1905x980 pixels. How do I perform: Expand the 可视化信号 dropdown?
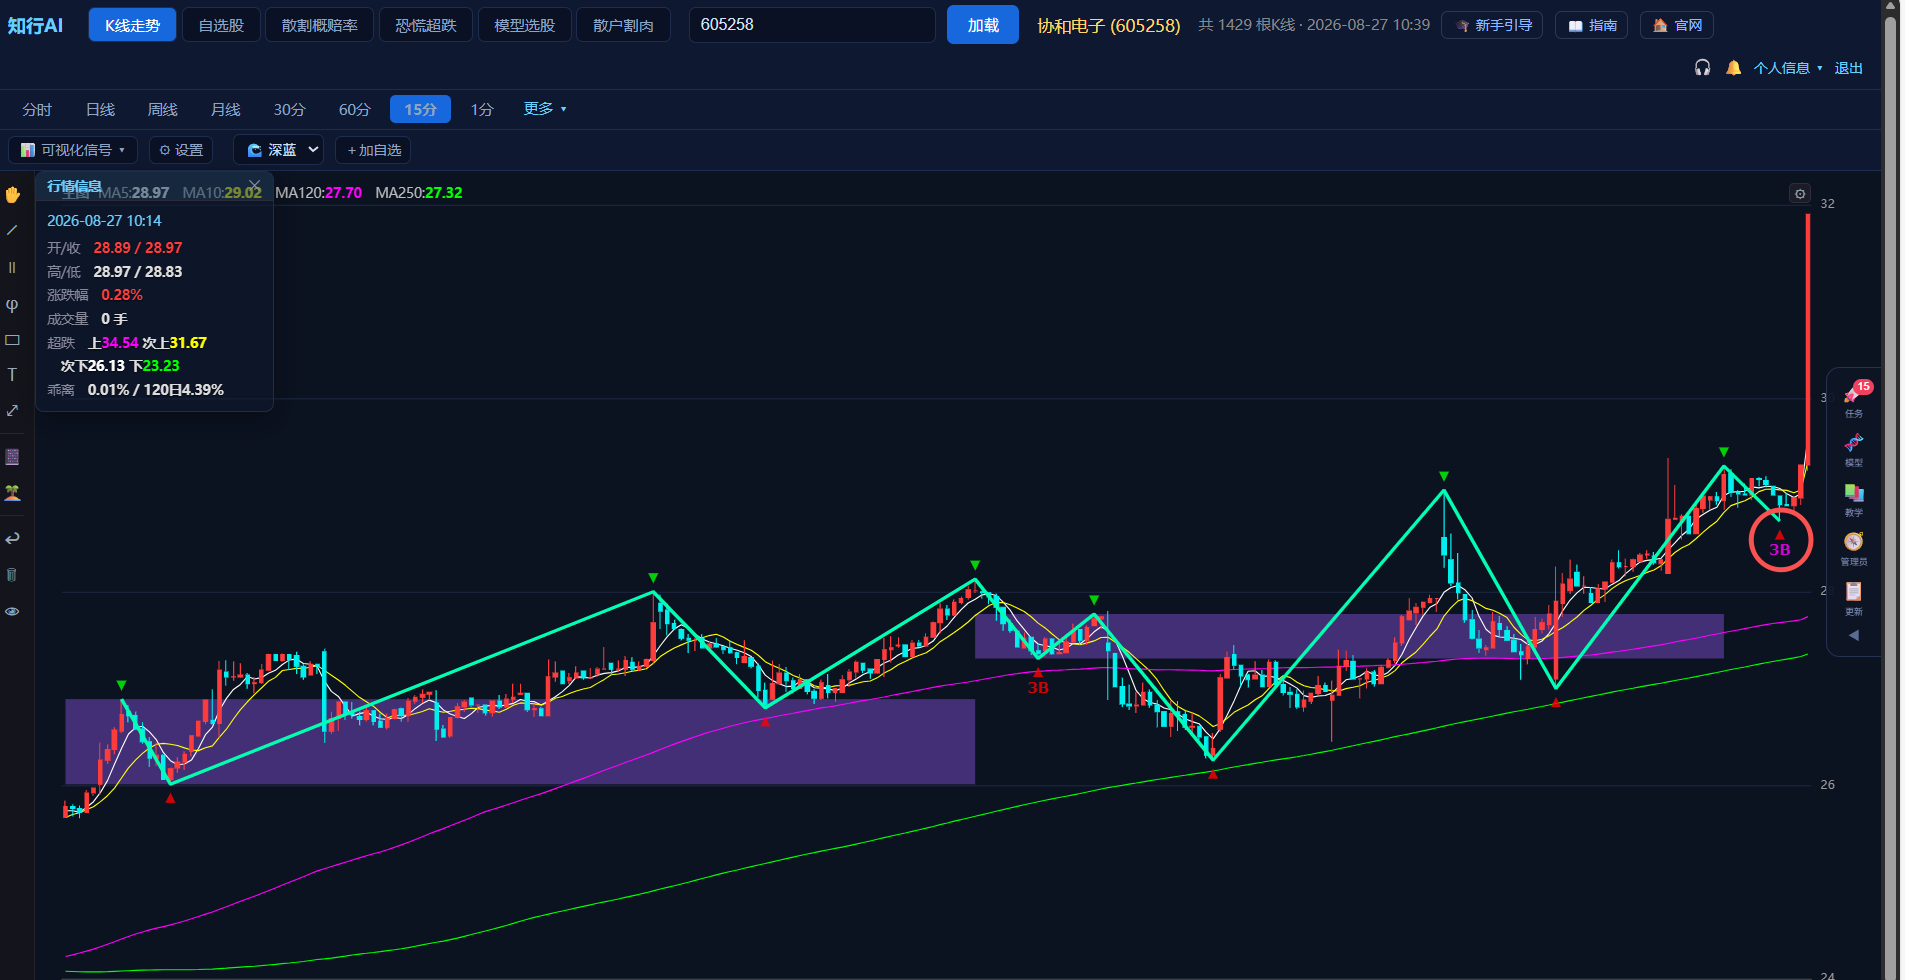point(73,150)
